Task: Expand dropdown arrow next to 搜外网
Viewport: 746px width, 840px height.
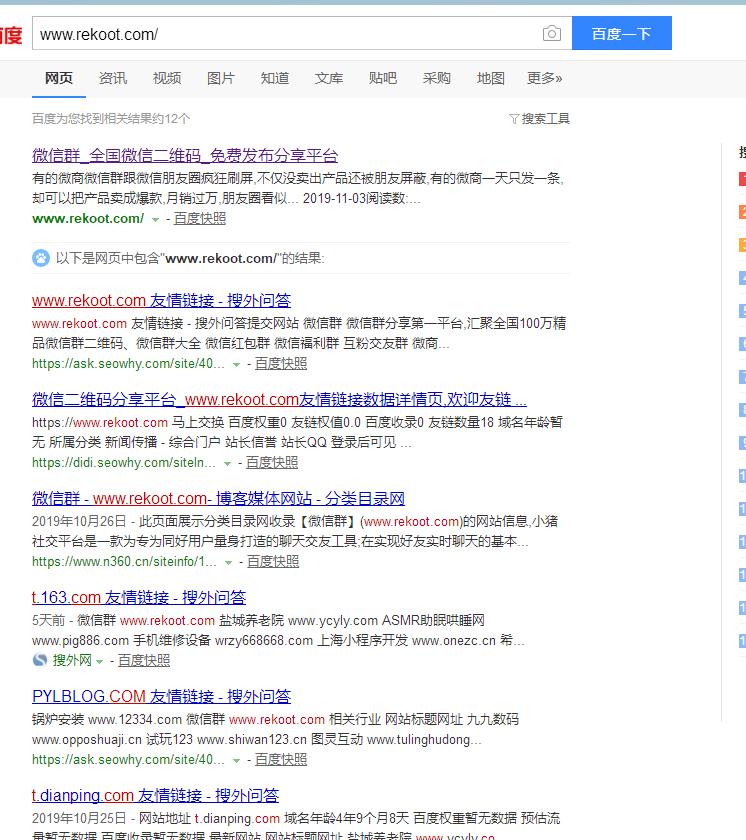Action: (99, 662)
